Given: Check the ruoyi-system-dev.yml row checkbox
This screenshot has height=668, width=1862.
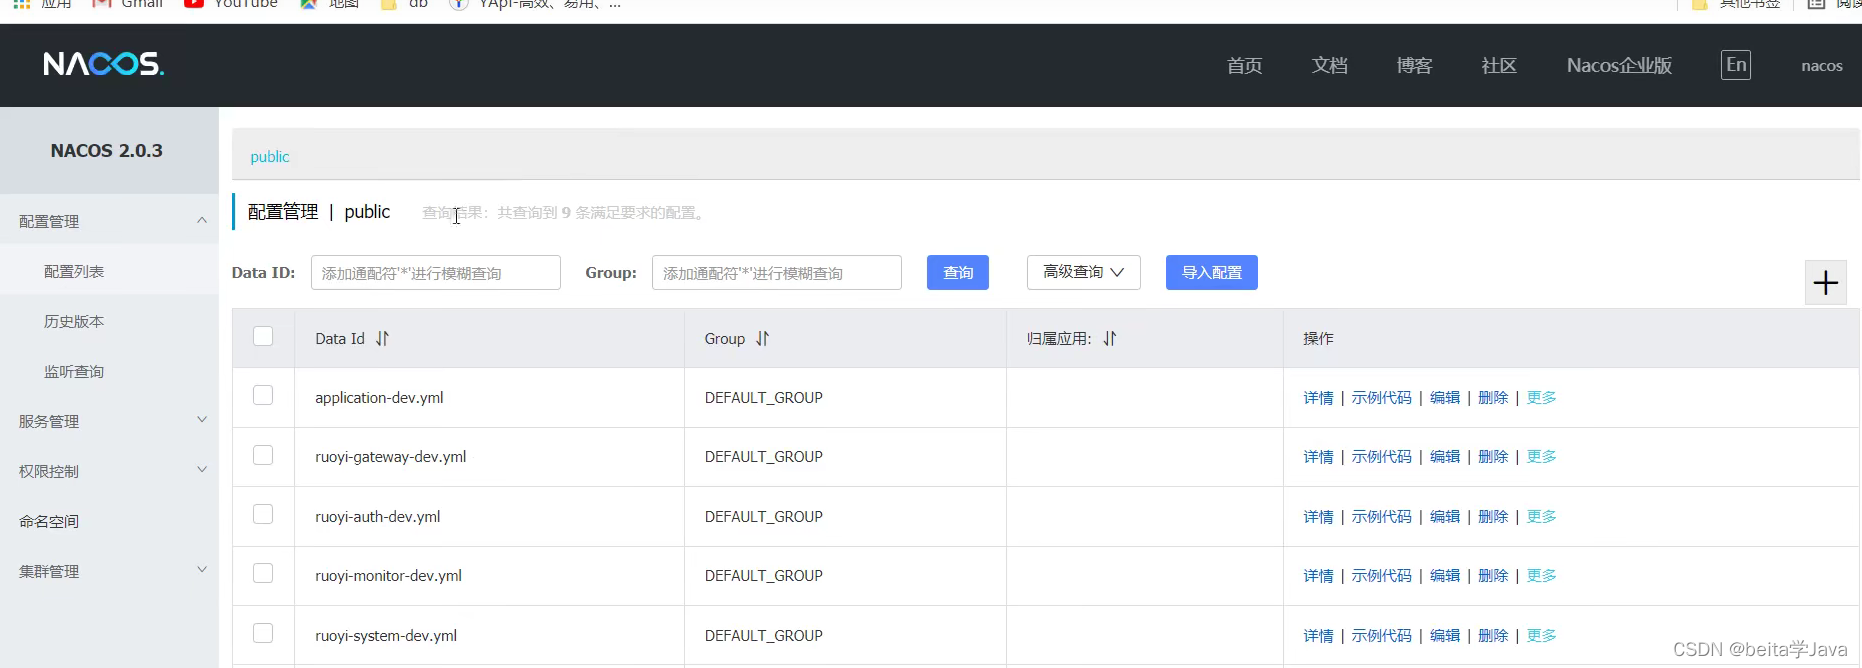Looking at the screenshot, I should click(263, 633).
